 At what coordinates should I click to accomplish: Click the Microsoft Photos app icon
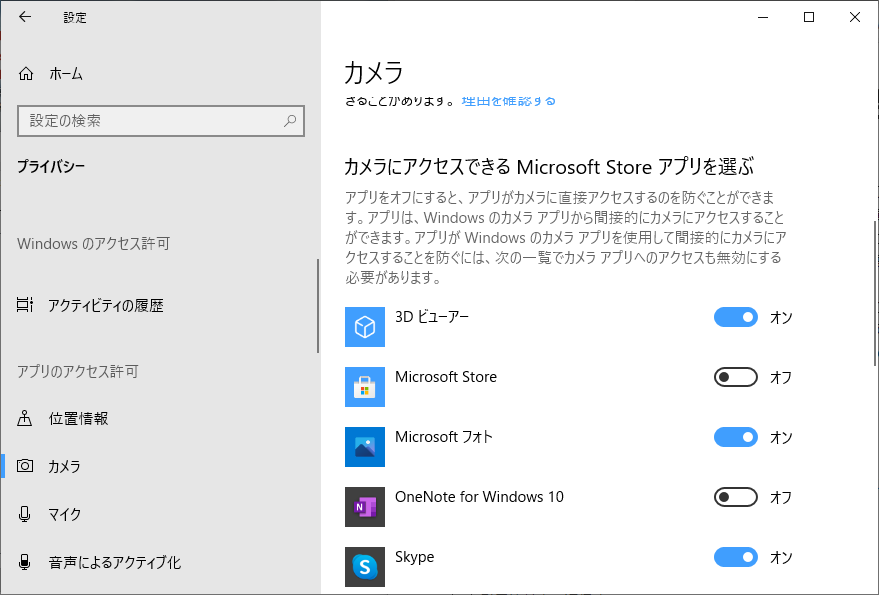pos(365,447)
